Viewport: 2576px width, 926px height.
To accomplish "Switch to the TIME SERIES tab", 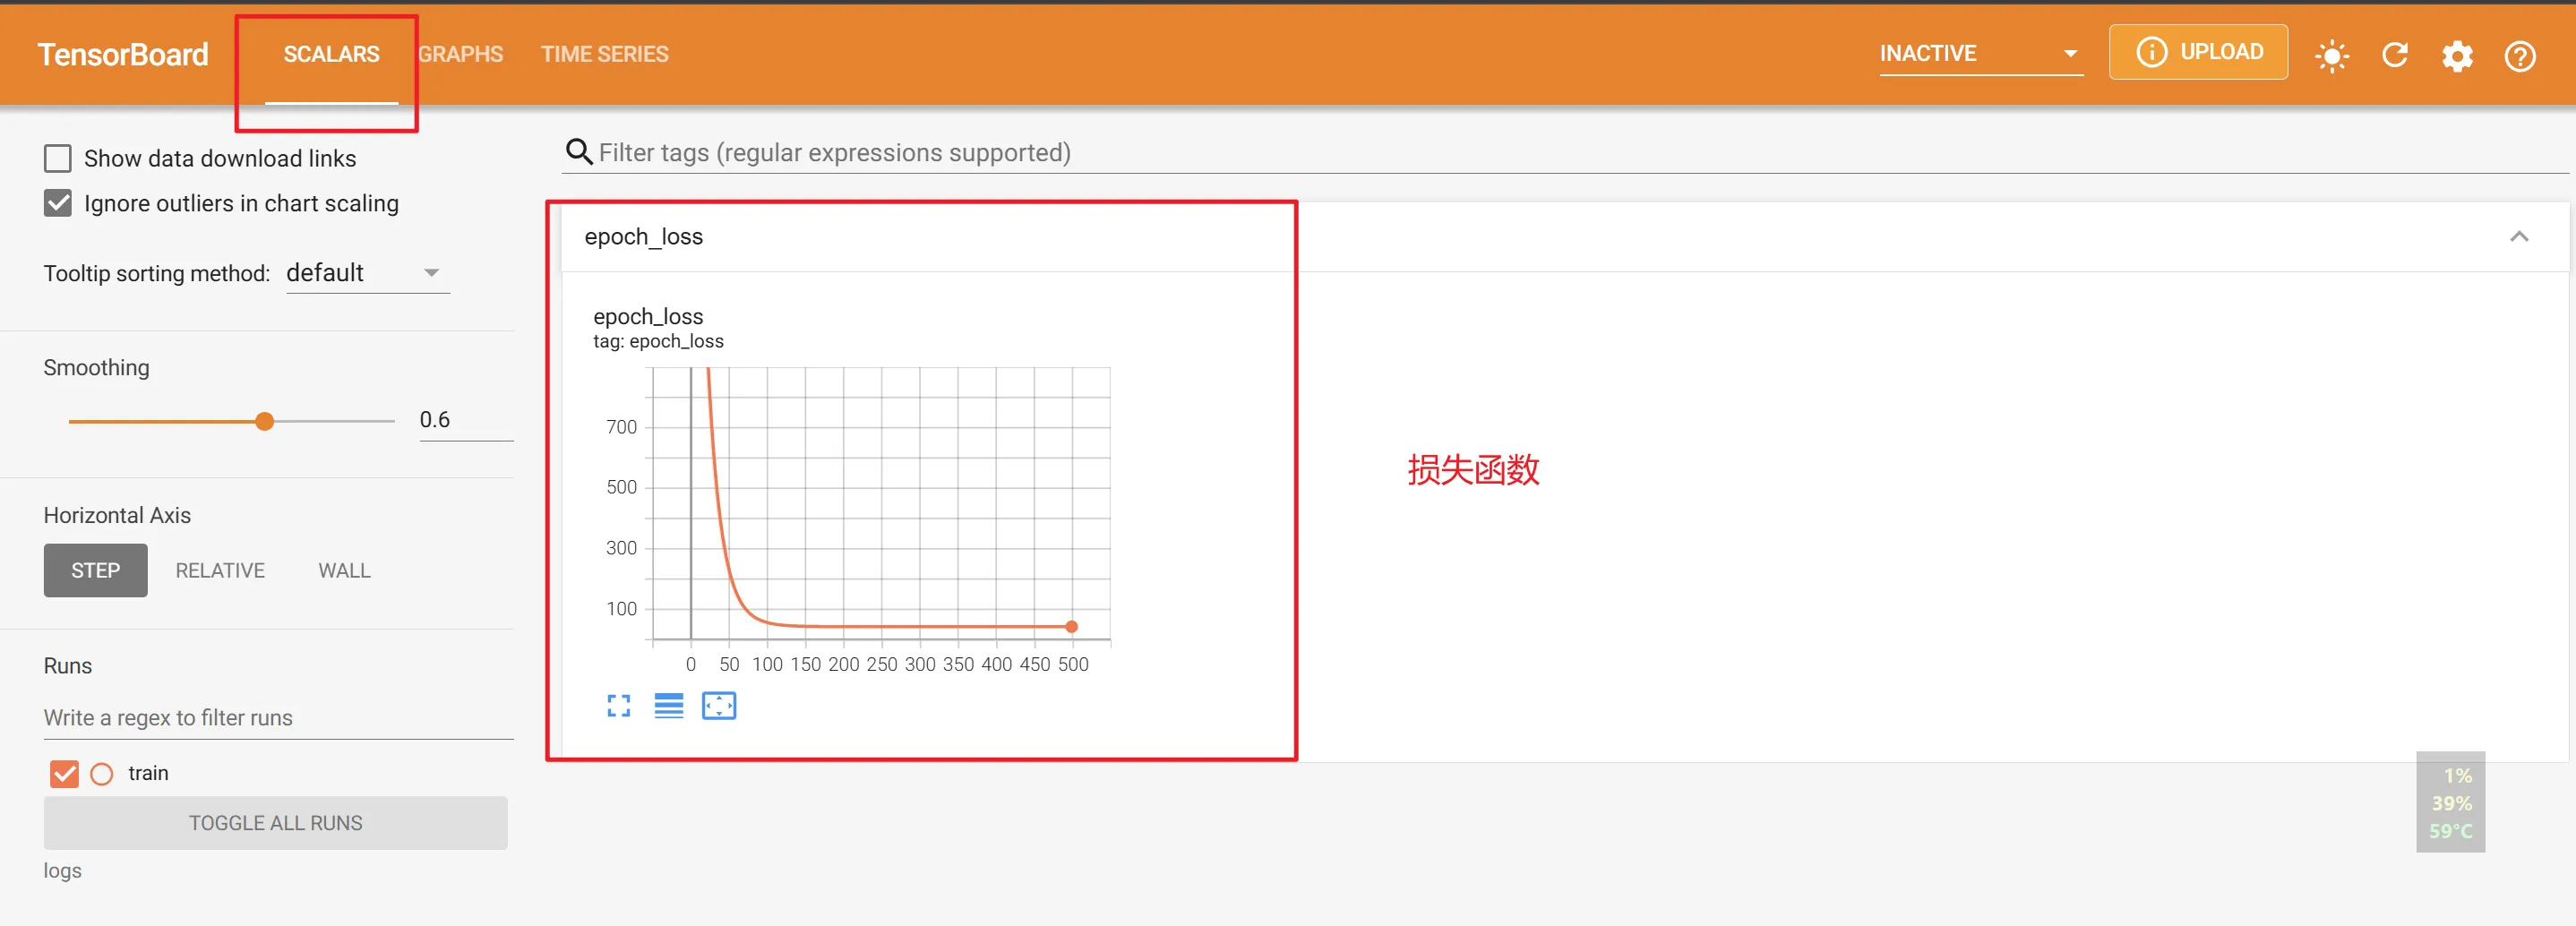I will (x=605, y=54).
